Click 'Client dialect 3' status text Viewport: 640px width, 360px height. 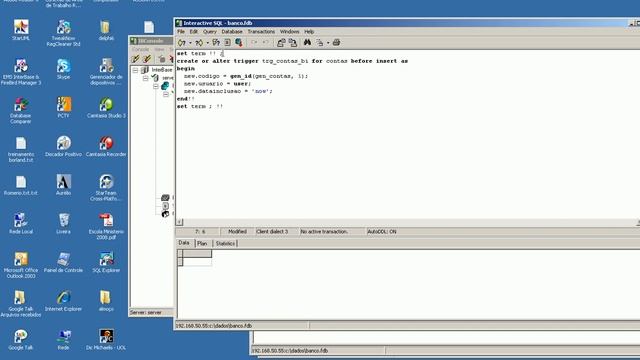click(x=272, y=231)
